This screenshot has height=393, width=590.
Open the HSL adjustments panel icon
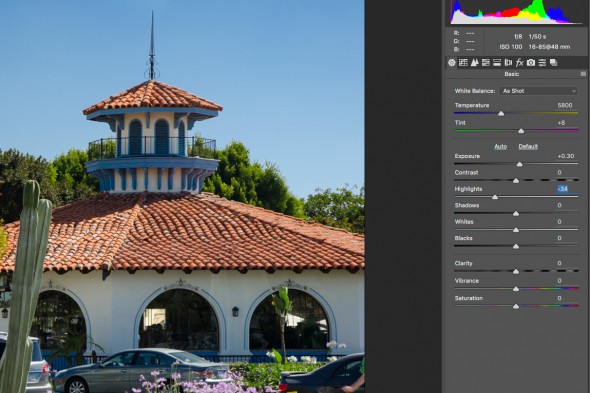486,62
